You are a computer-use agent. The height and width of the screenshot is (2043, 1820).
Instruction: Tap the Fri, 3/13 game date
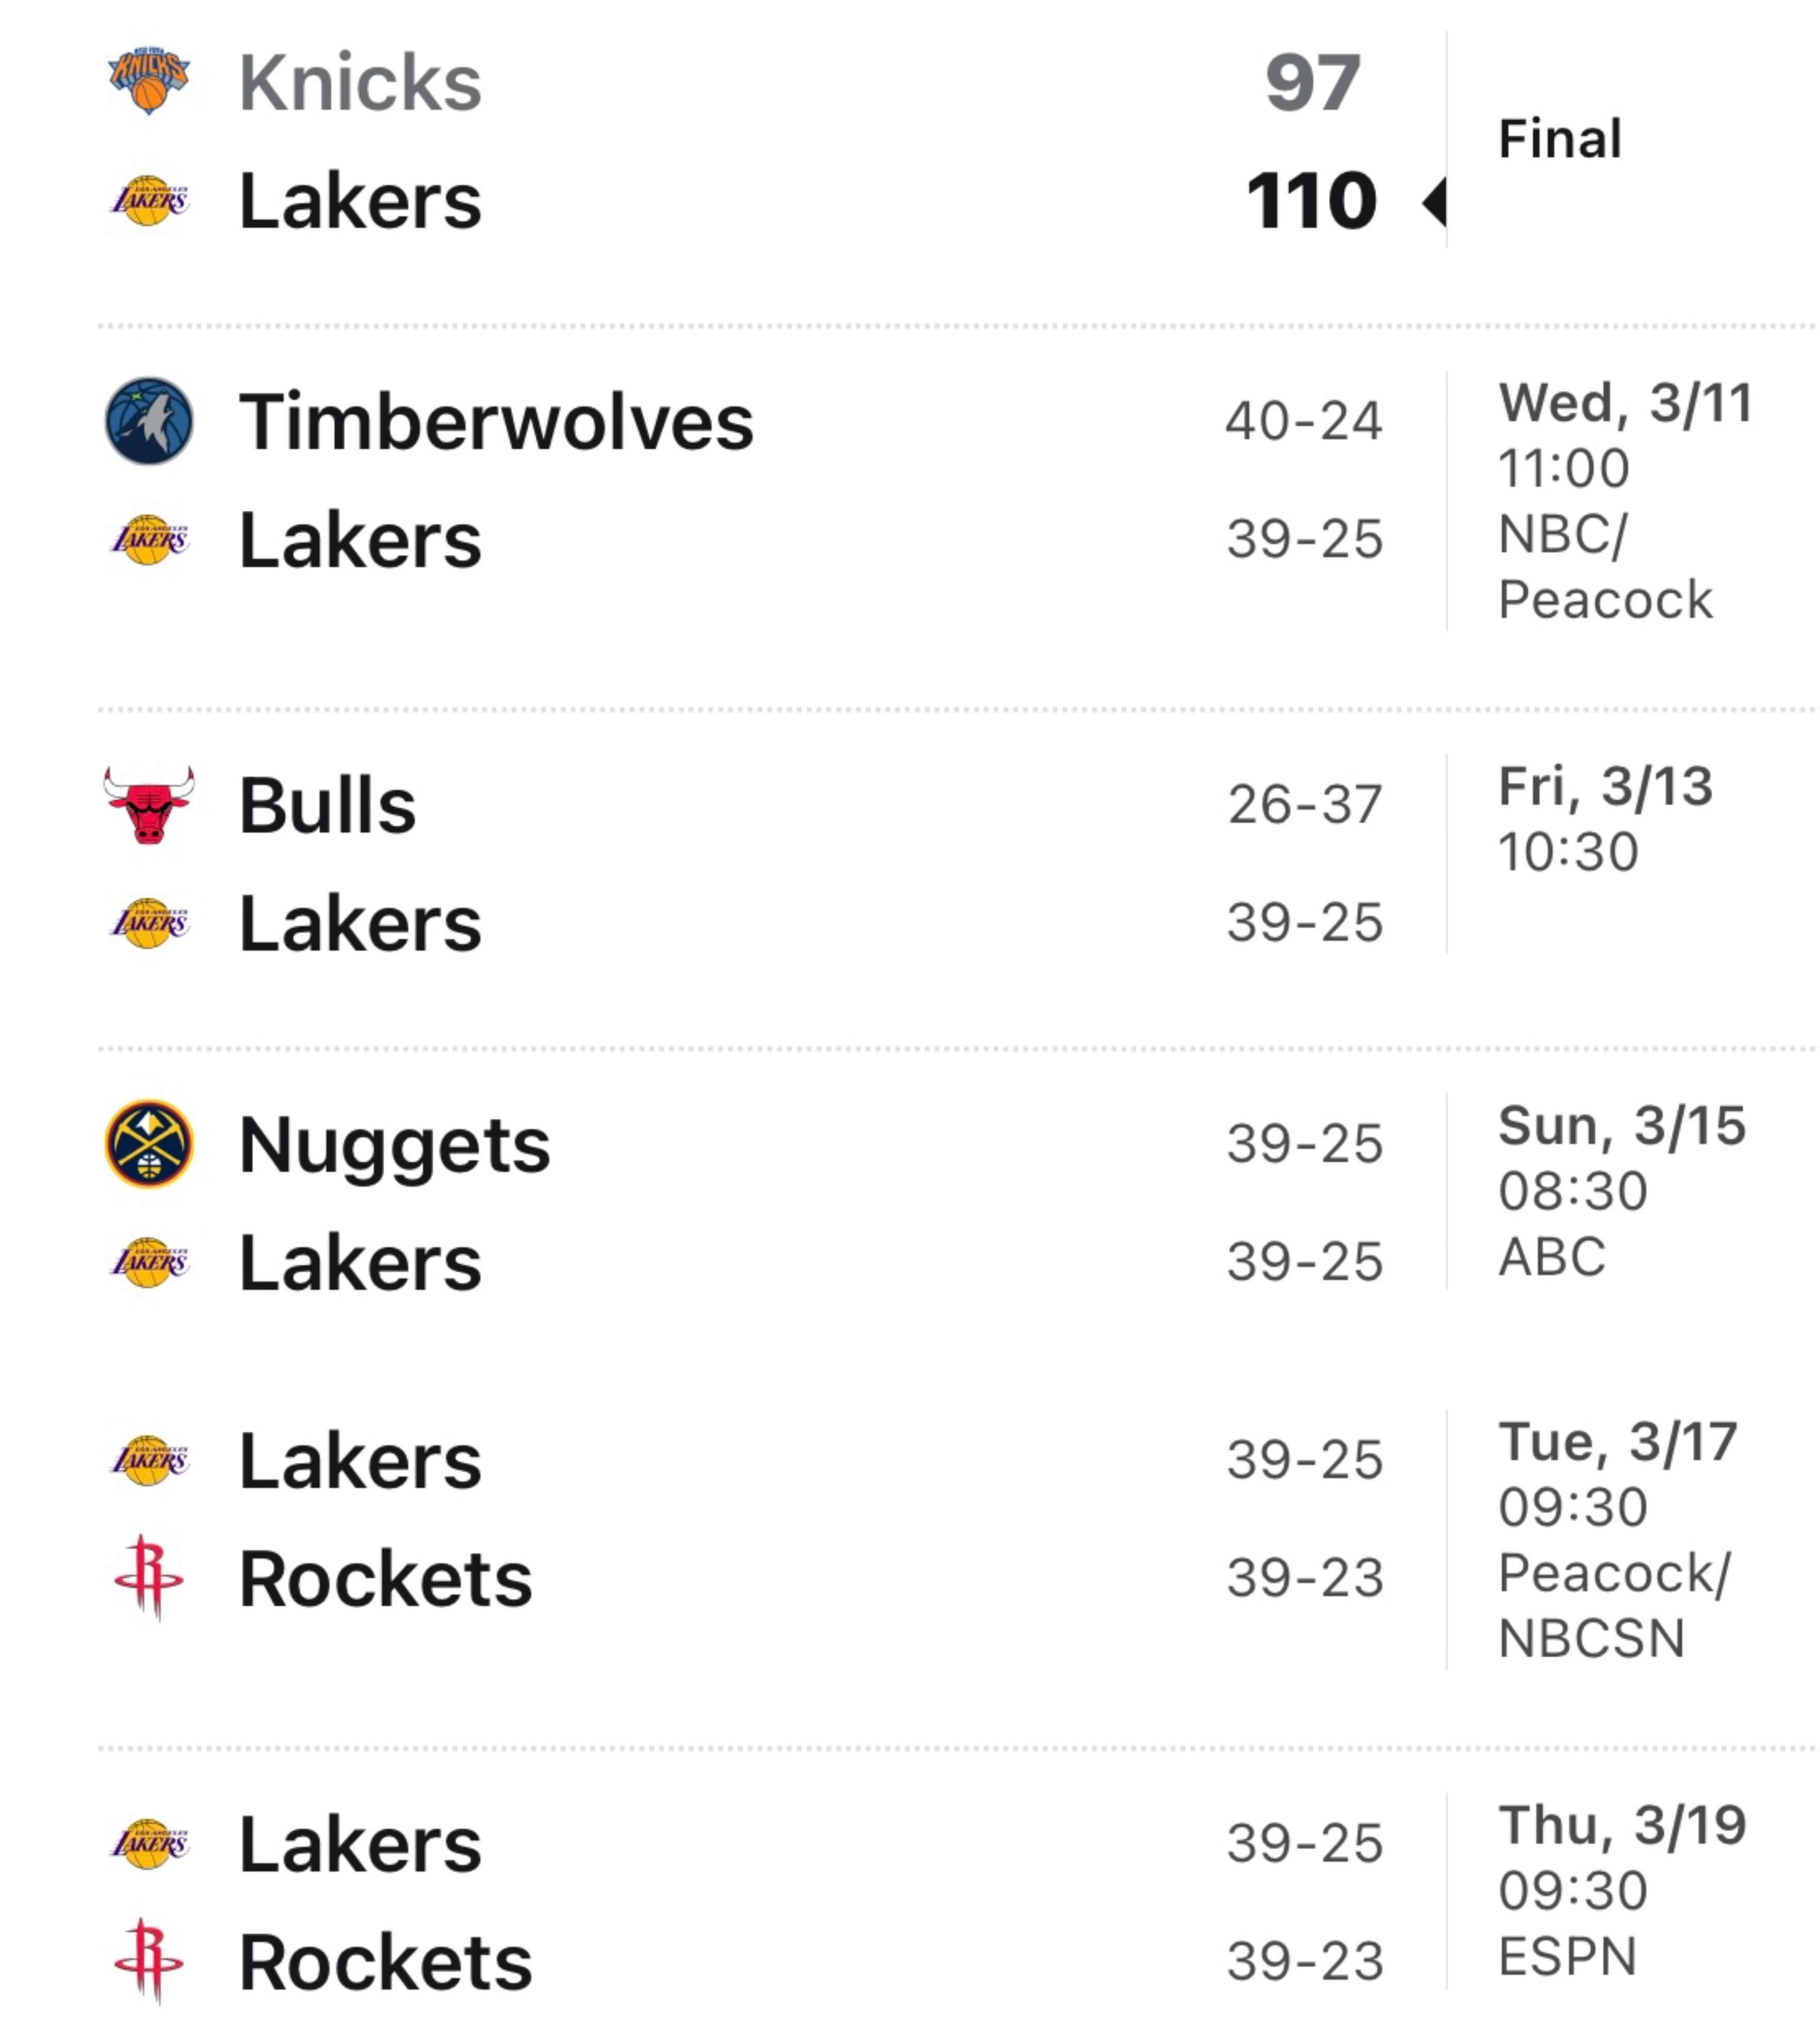pos(1605,786)
